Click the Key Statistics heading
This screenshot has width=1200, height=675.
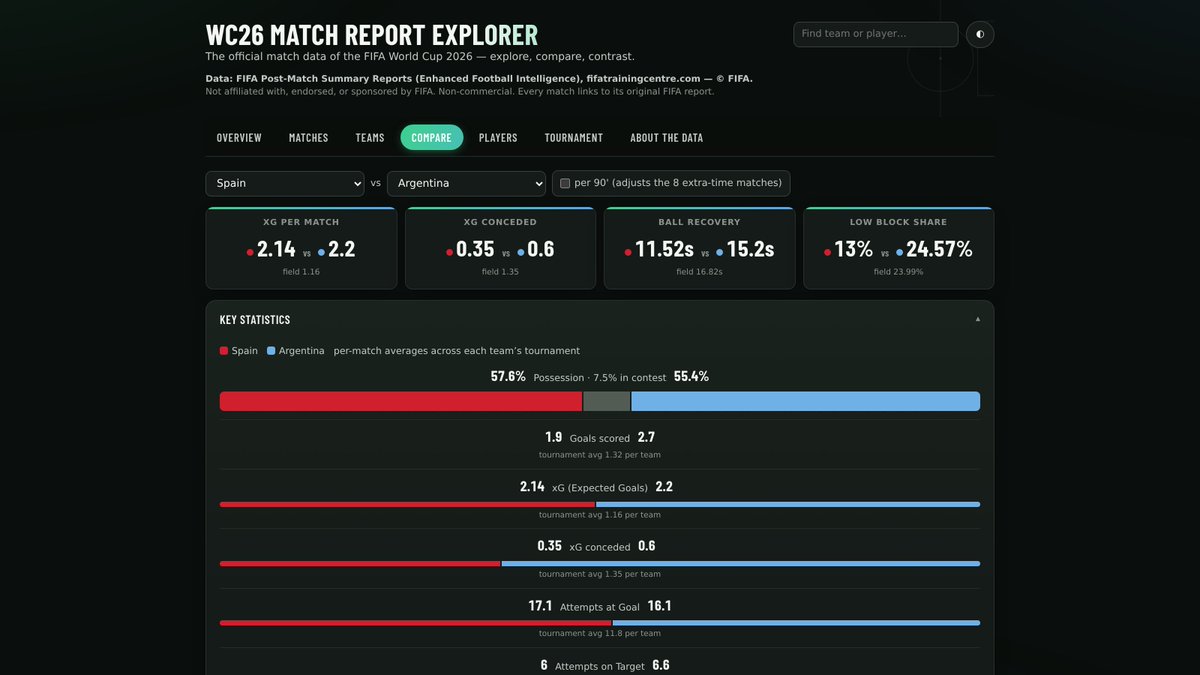[x=255, y=320]
